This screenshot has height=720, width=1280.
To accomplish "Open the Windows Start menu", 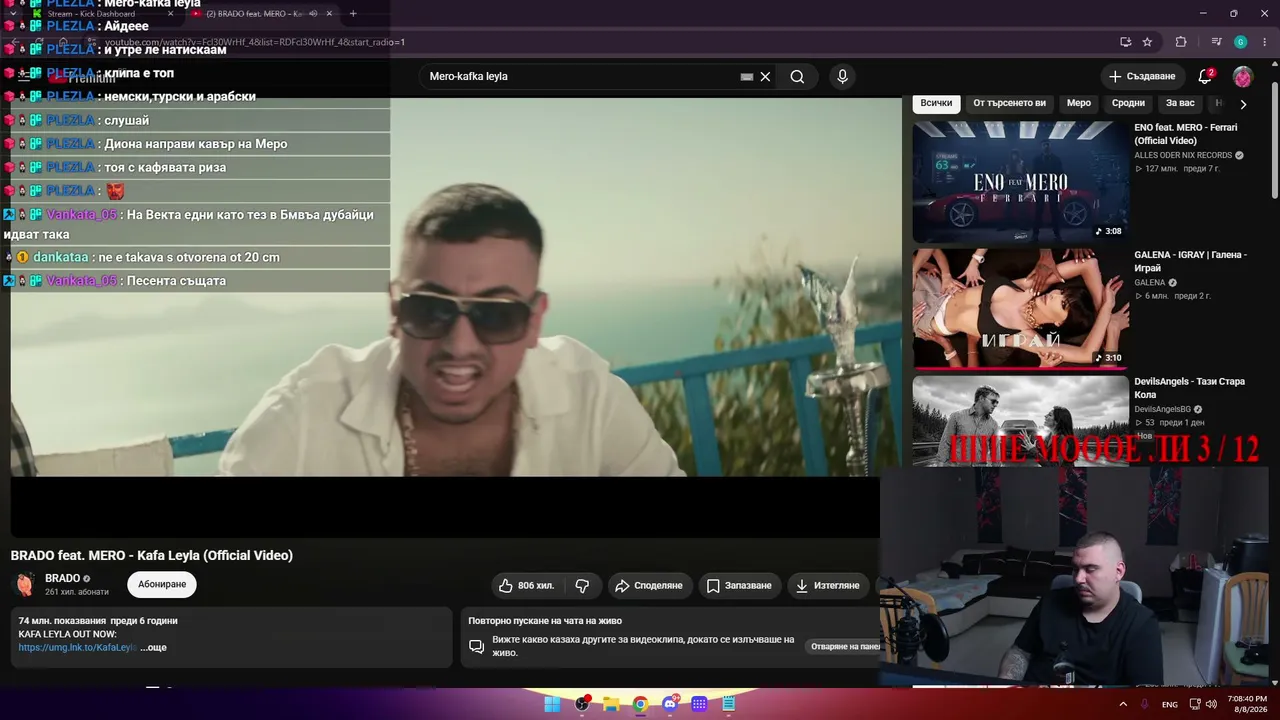I will (x=552, y=704).
